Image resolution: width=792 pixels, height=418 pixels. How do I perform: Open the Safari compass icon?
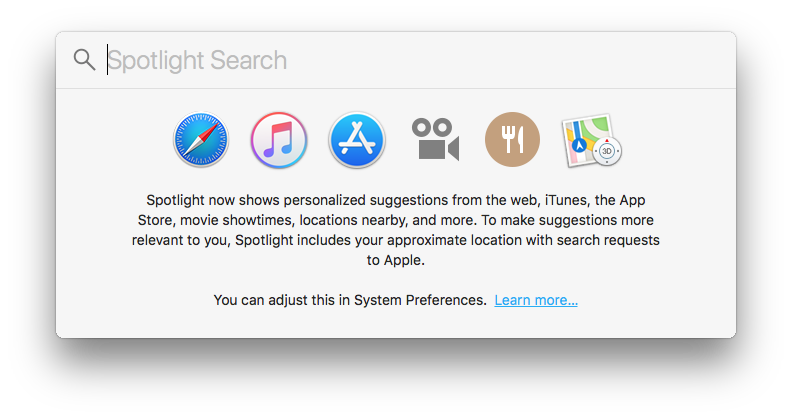[x=200, y=139]
